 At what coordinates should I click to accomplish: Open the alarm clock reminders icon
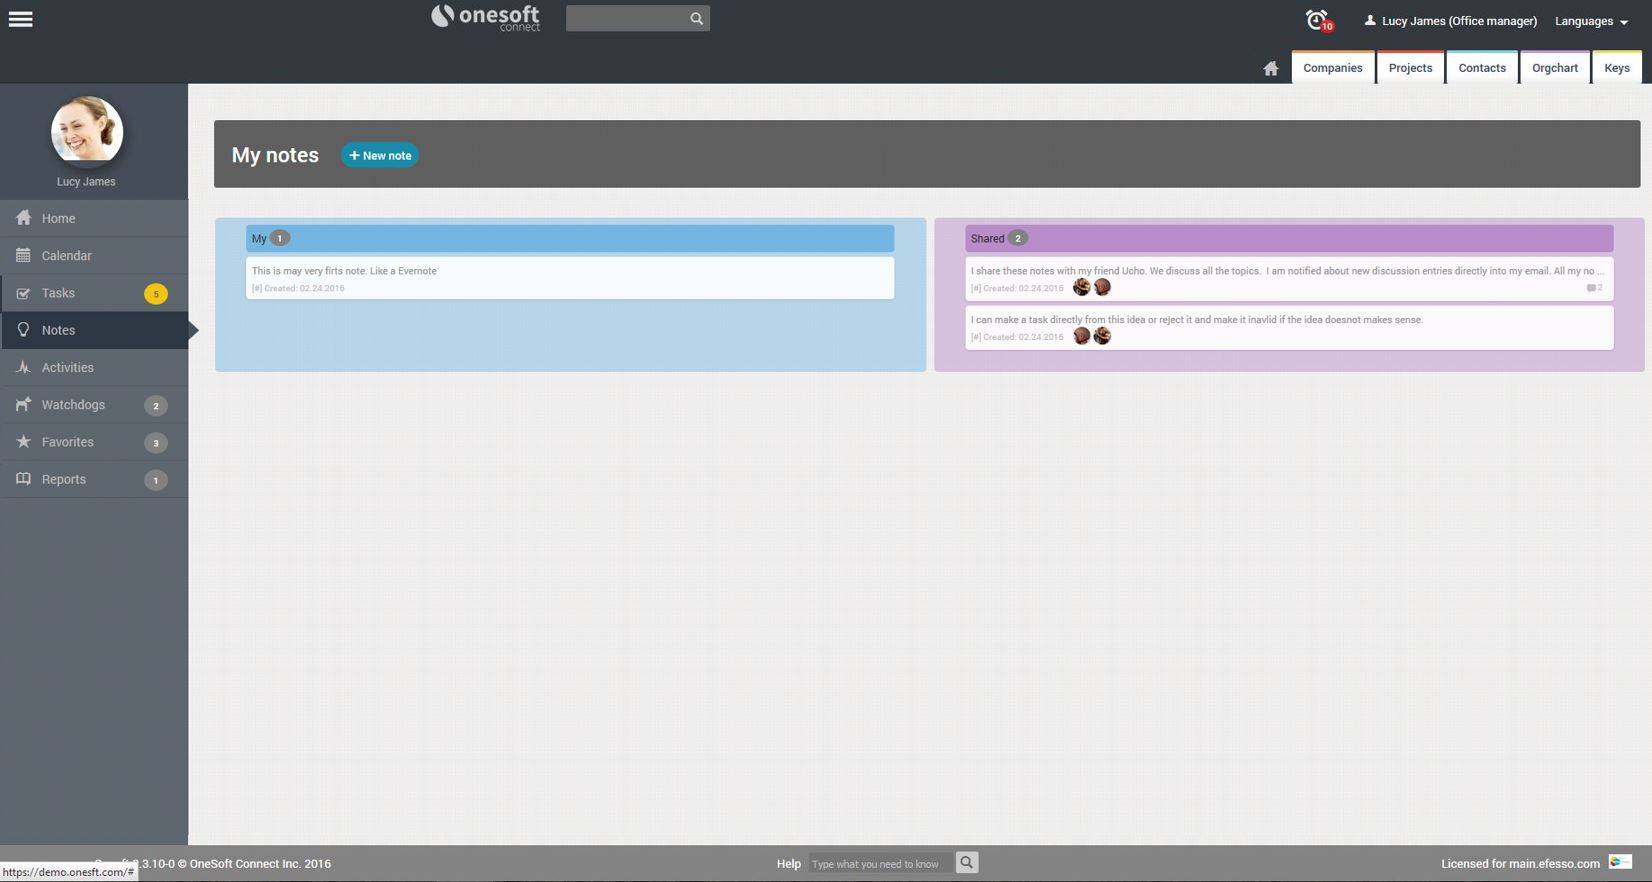point(1317,19)
